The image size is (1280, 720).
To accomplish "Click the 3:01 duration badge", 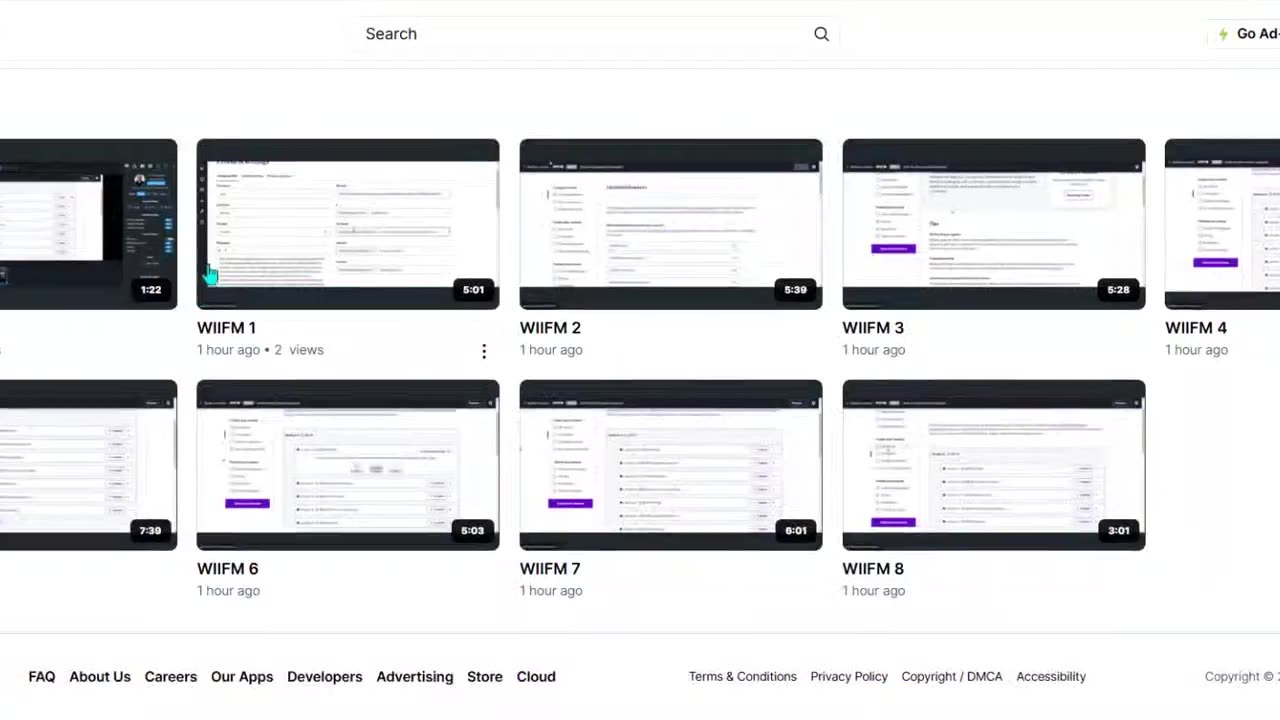I will [x=1119, y=531].
